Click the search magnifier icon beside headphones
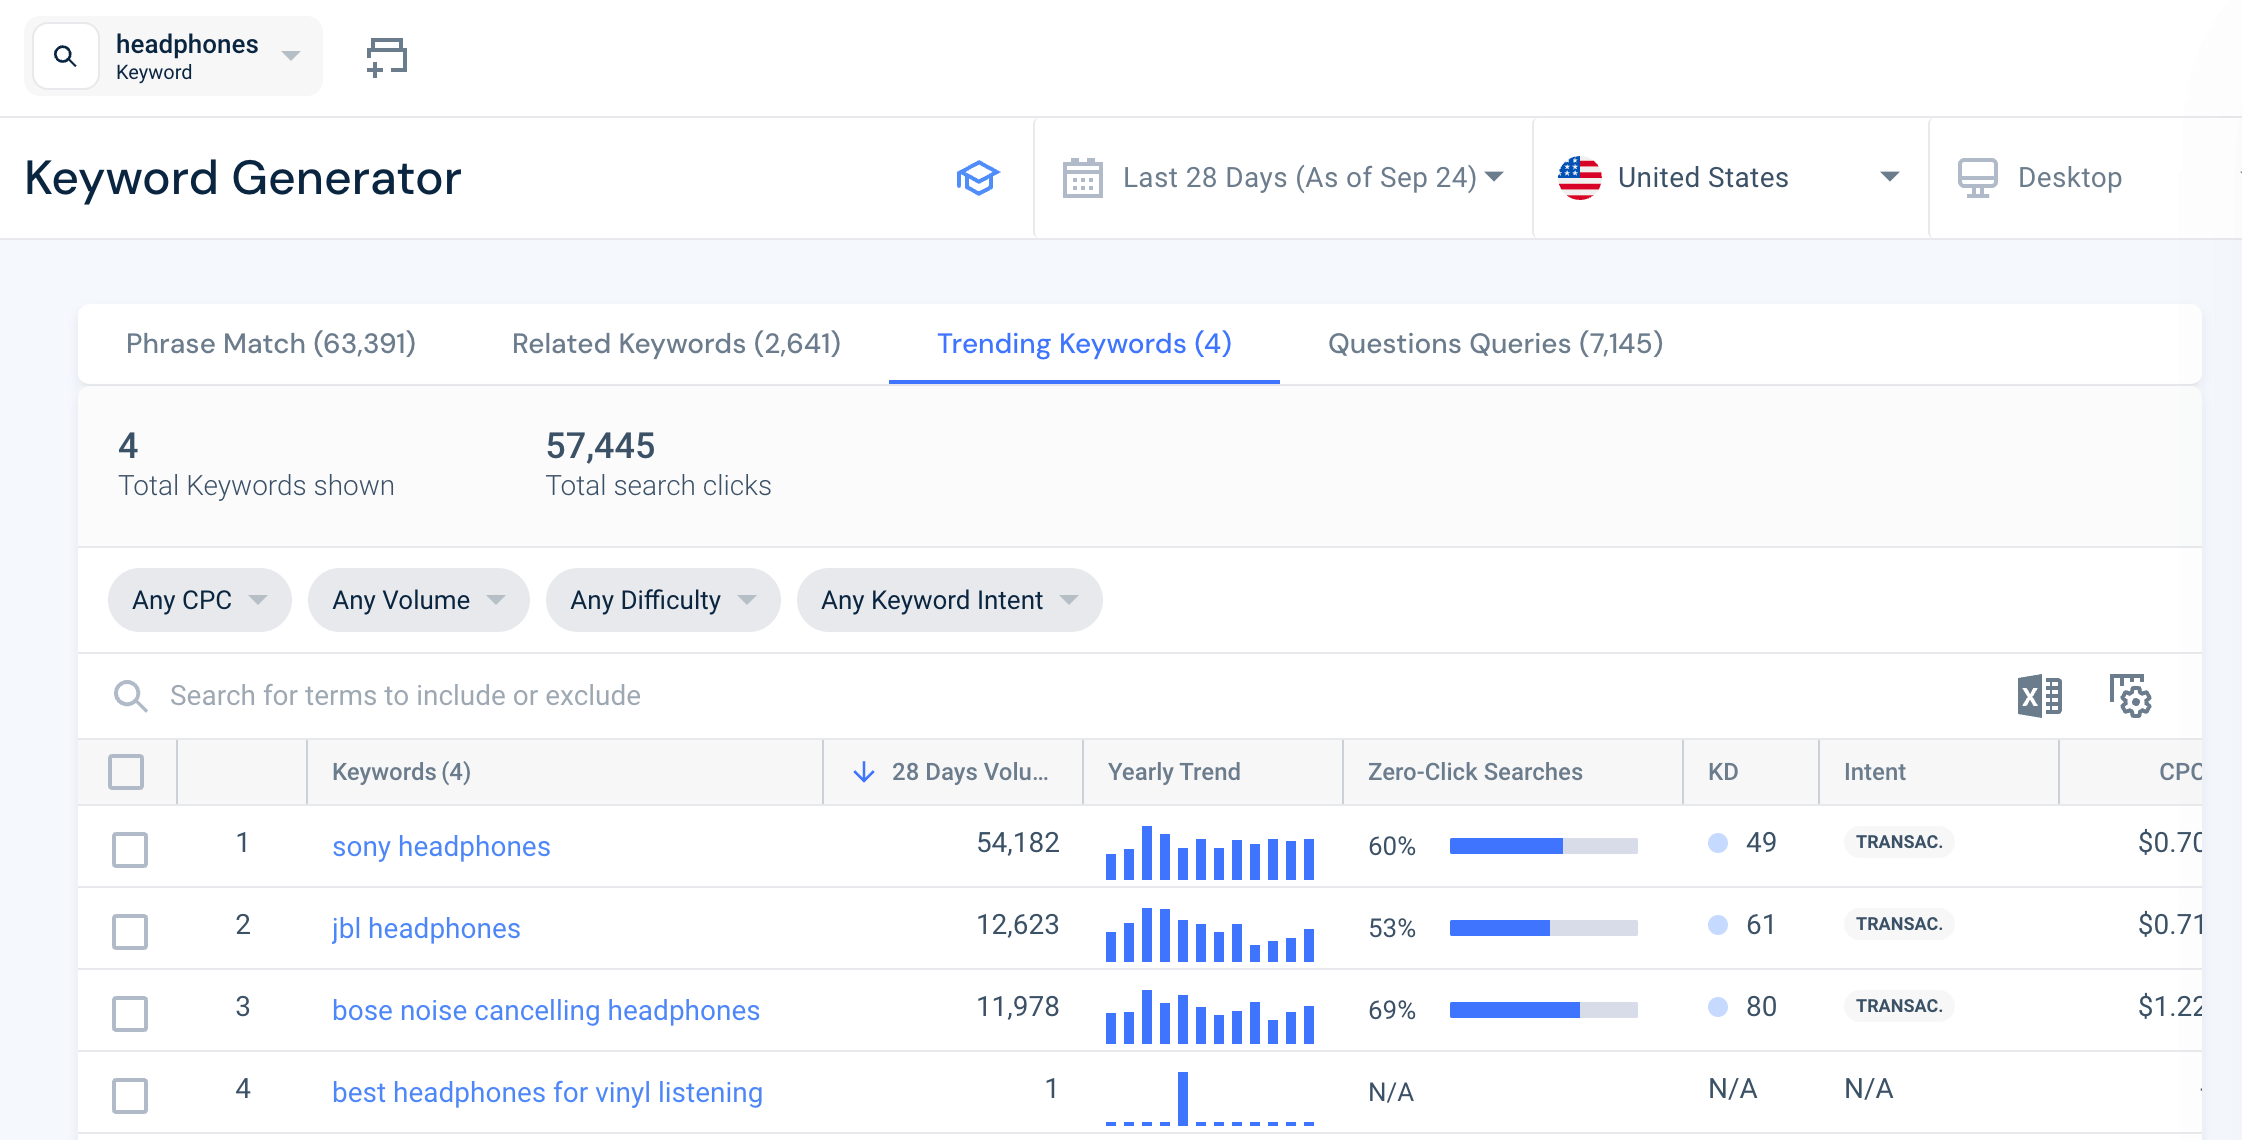The height and width of the screenshot is (1140, 2242). [65, 56]
